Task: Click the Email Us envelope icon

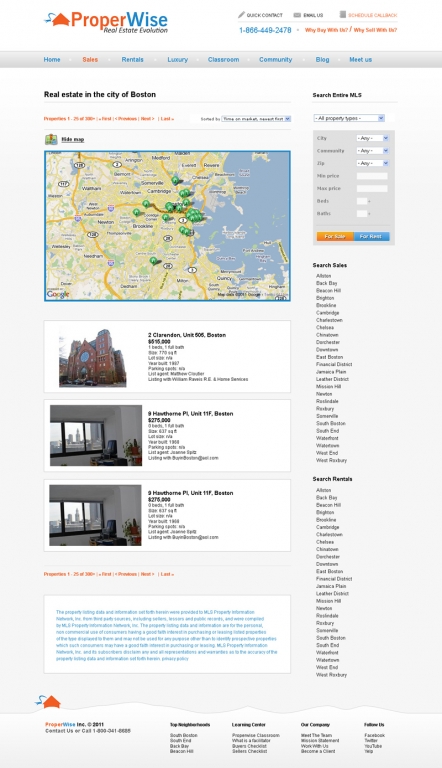Action: point(297,15)
